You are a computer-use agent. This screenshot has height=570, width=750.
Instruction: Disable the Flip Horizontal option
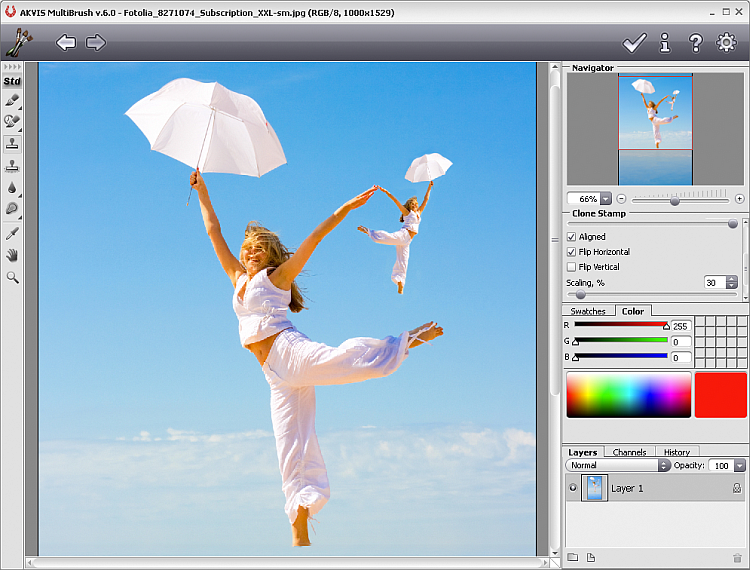(x=572, y=252)
